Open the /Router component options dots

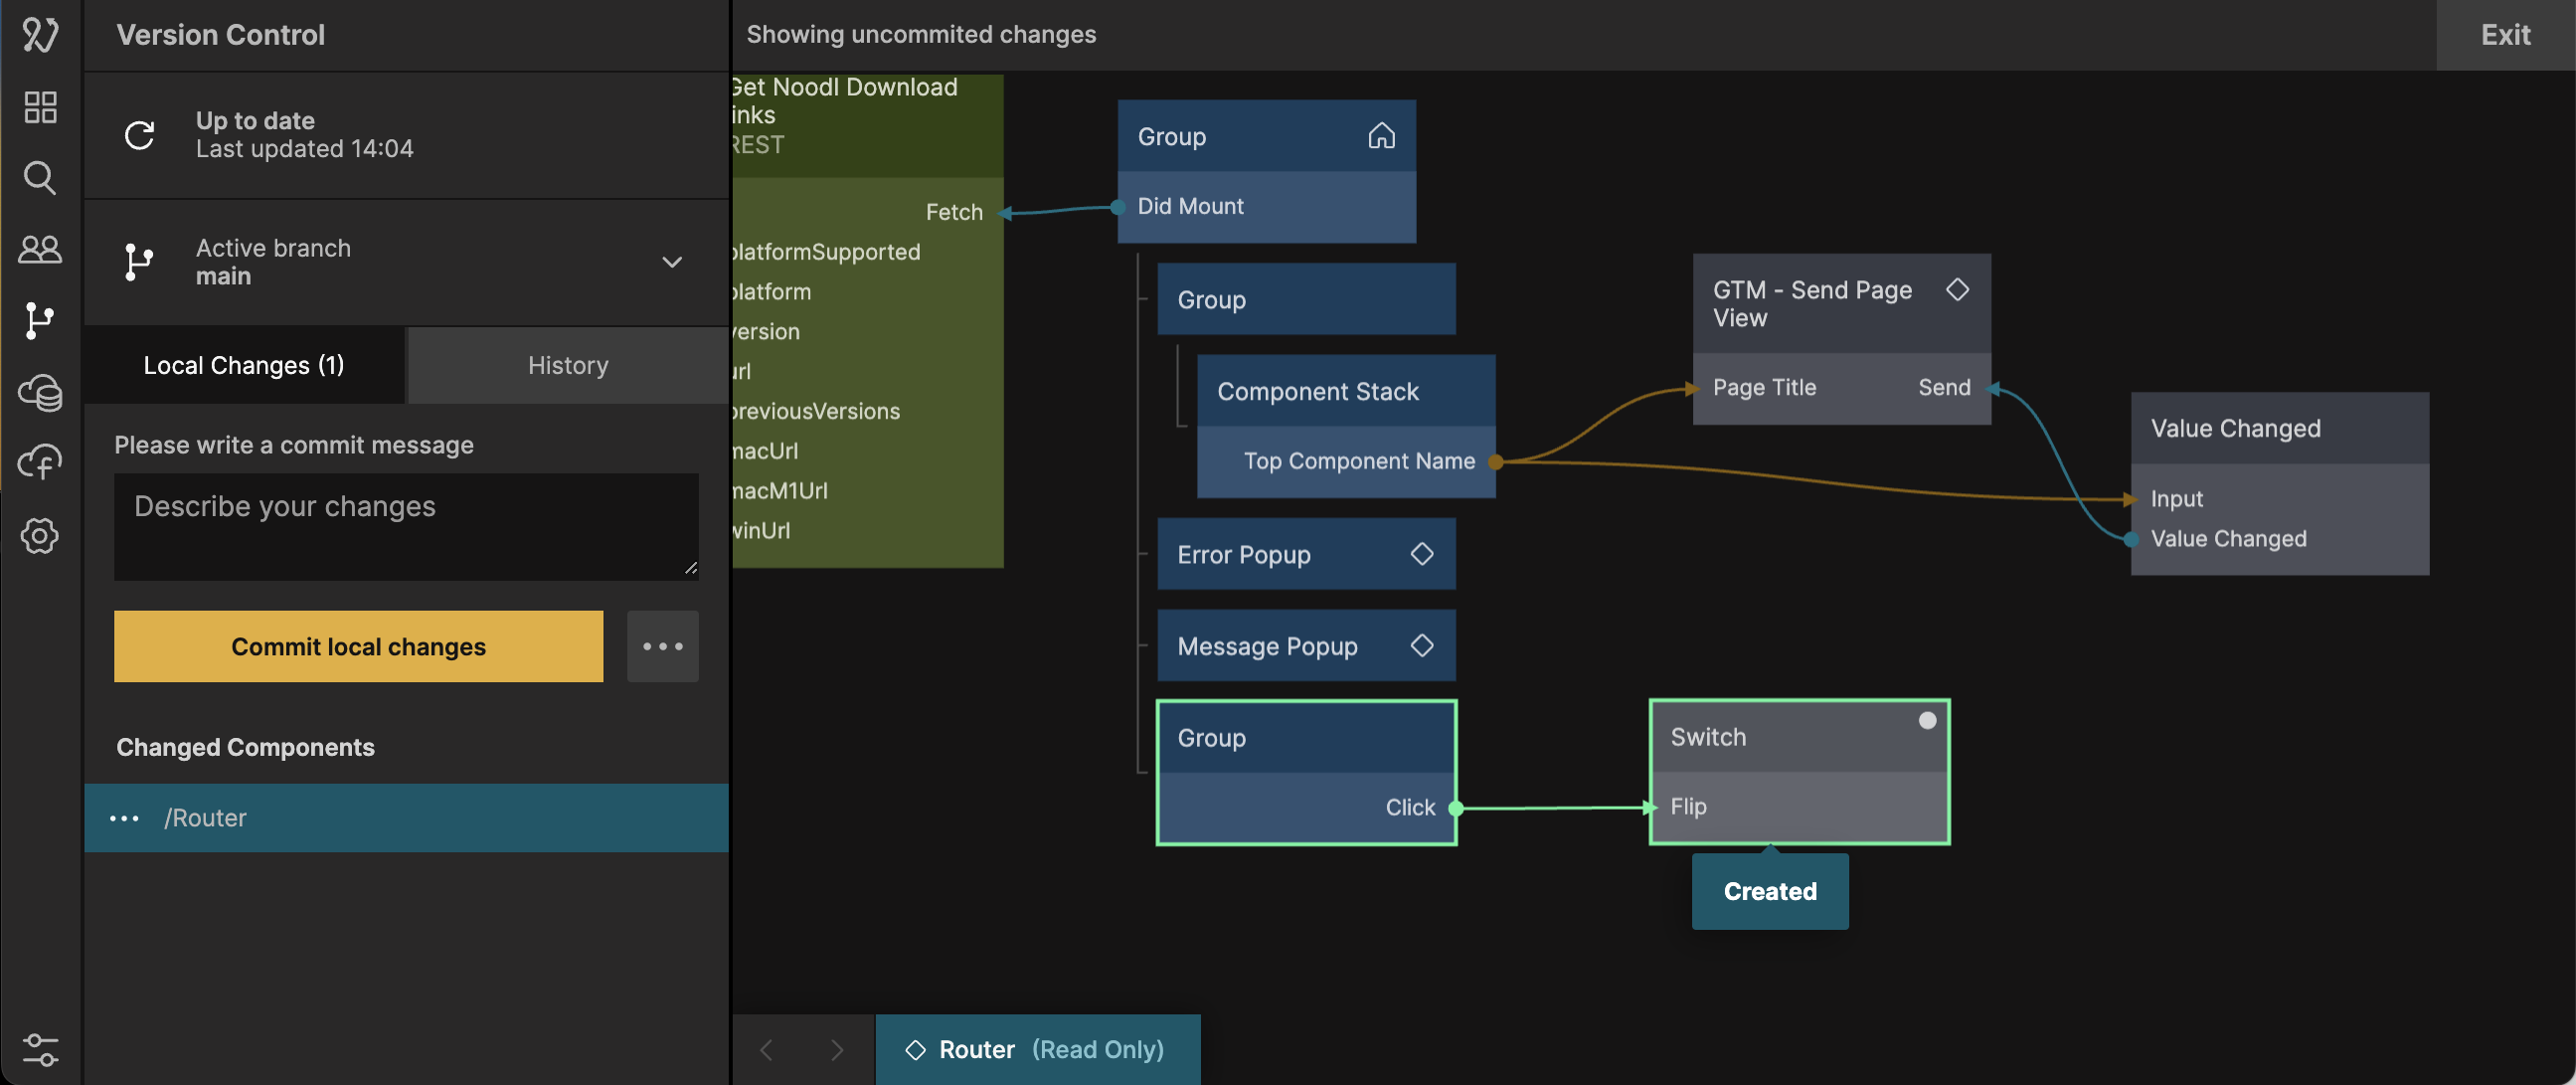coord(124,817)
